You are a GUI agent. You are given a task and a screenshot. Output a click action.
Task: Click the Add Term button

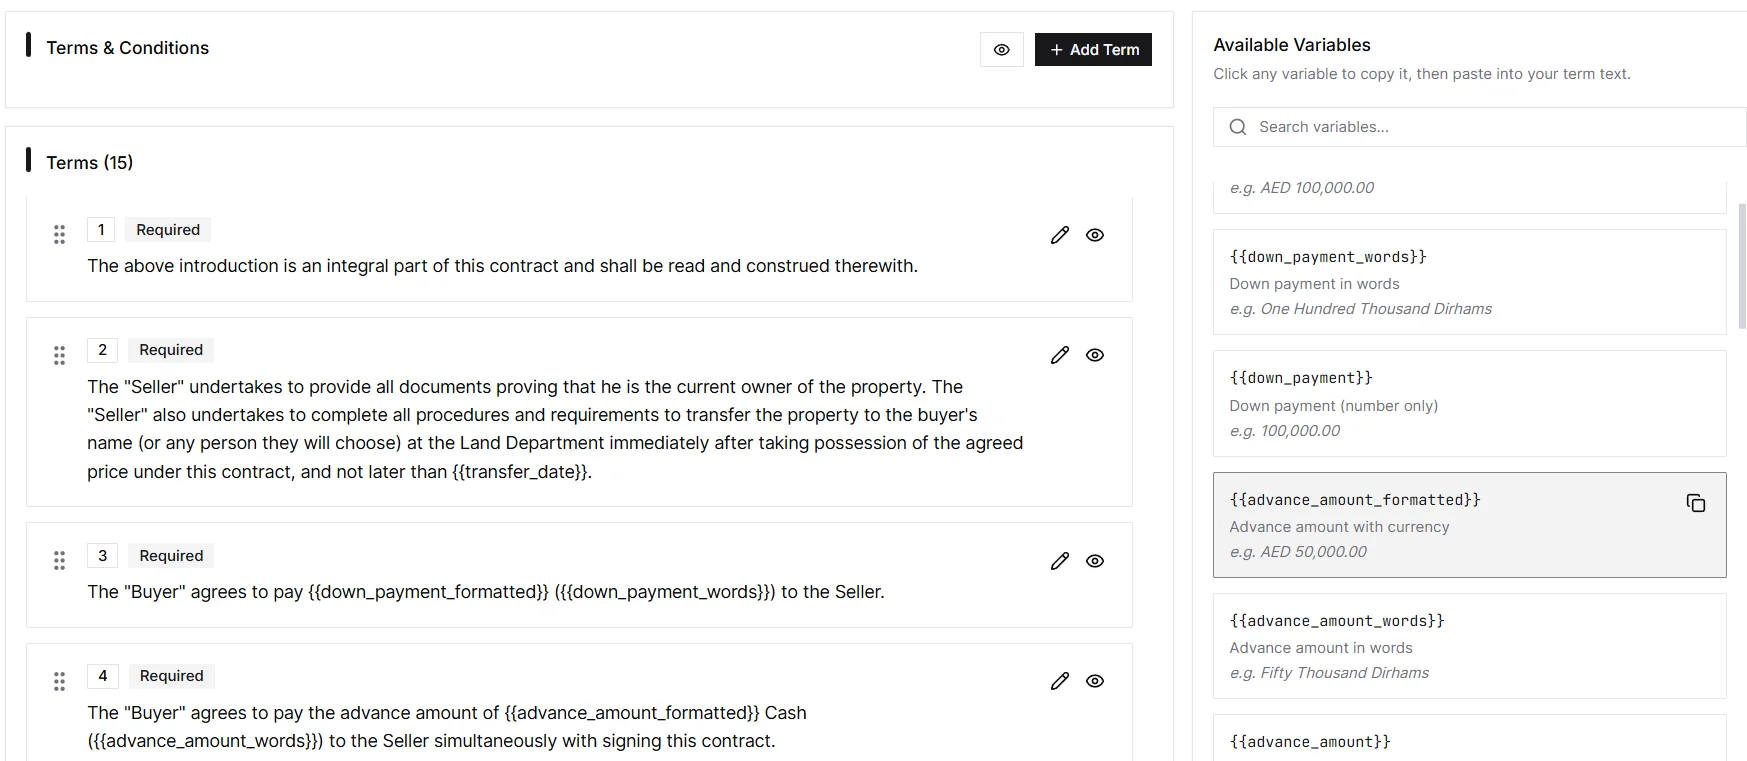1093,50
